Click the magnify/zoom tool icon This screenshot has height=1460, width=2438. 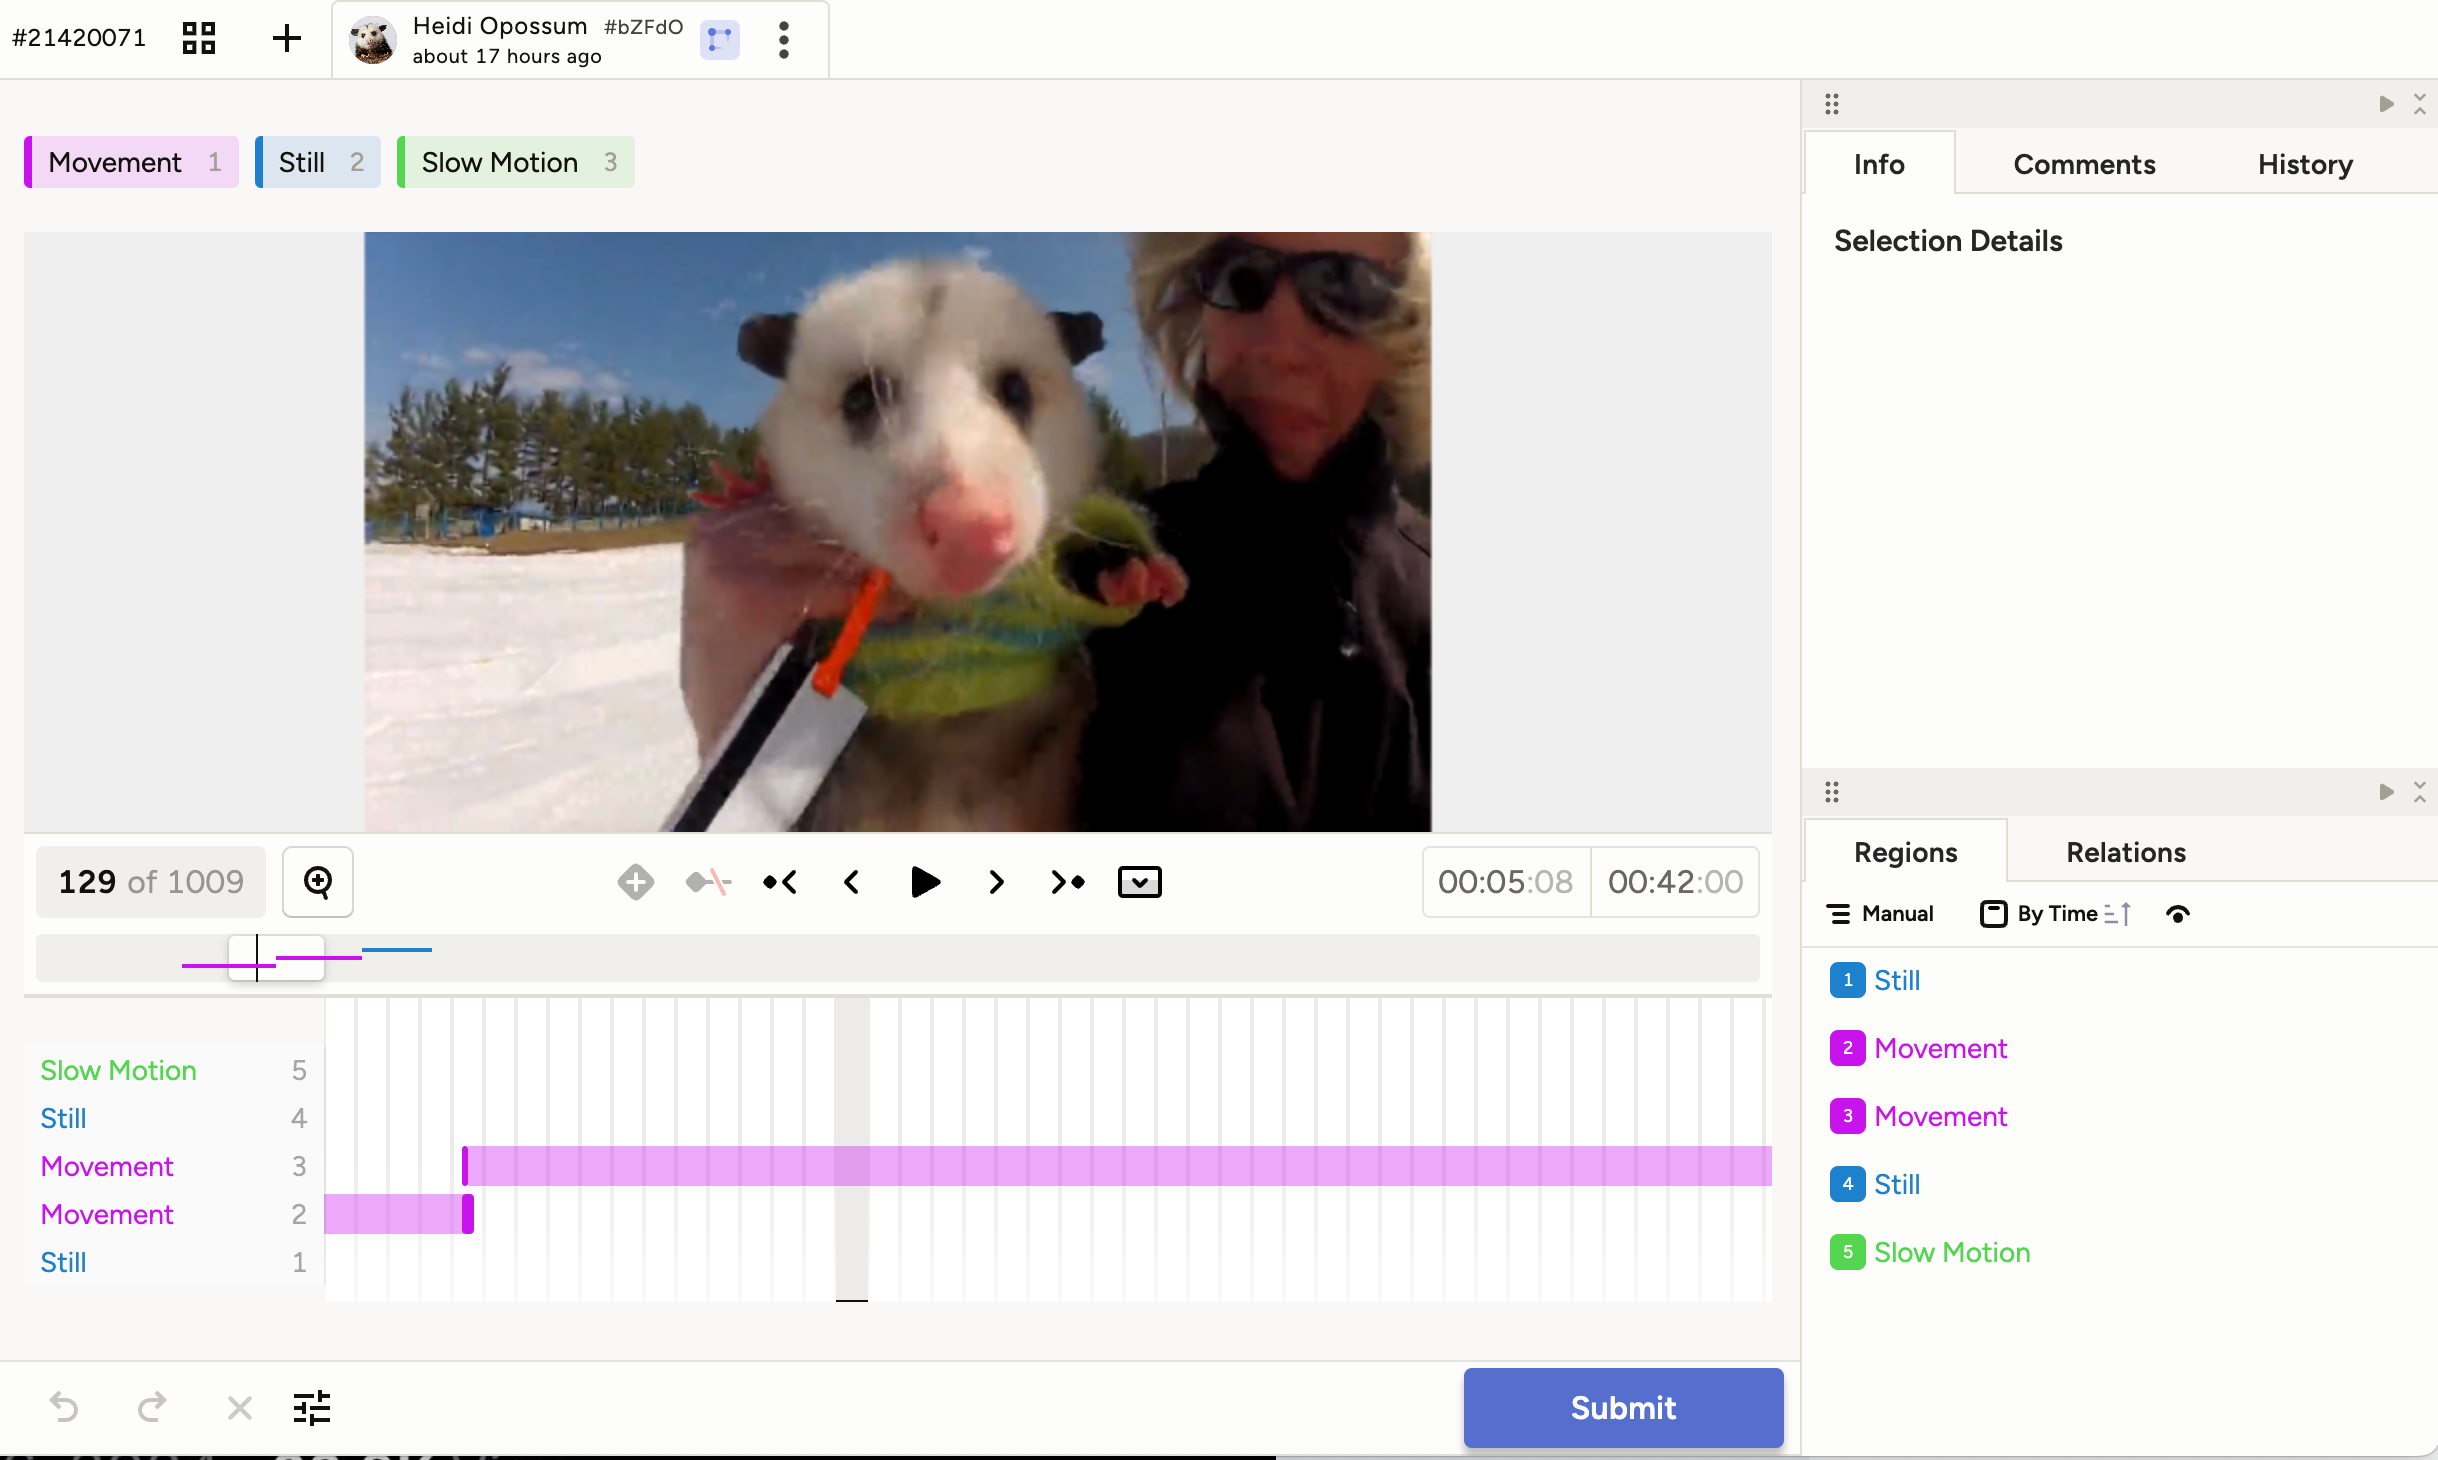pos(318,881)
